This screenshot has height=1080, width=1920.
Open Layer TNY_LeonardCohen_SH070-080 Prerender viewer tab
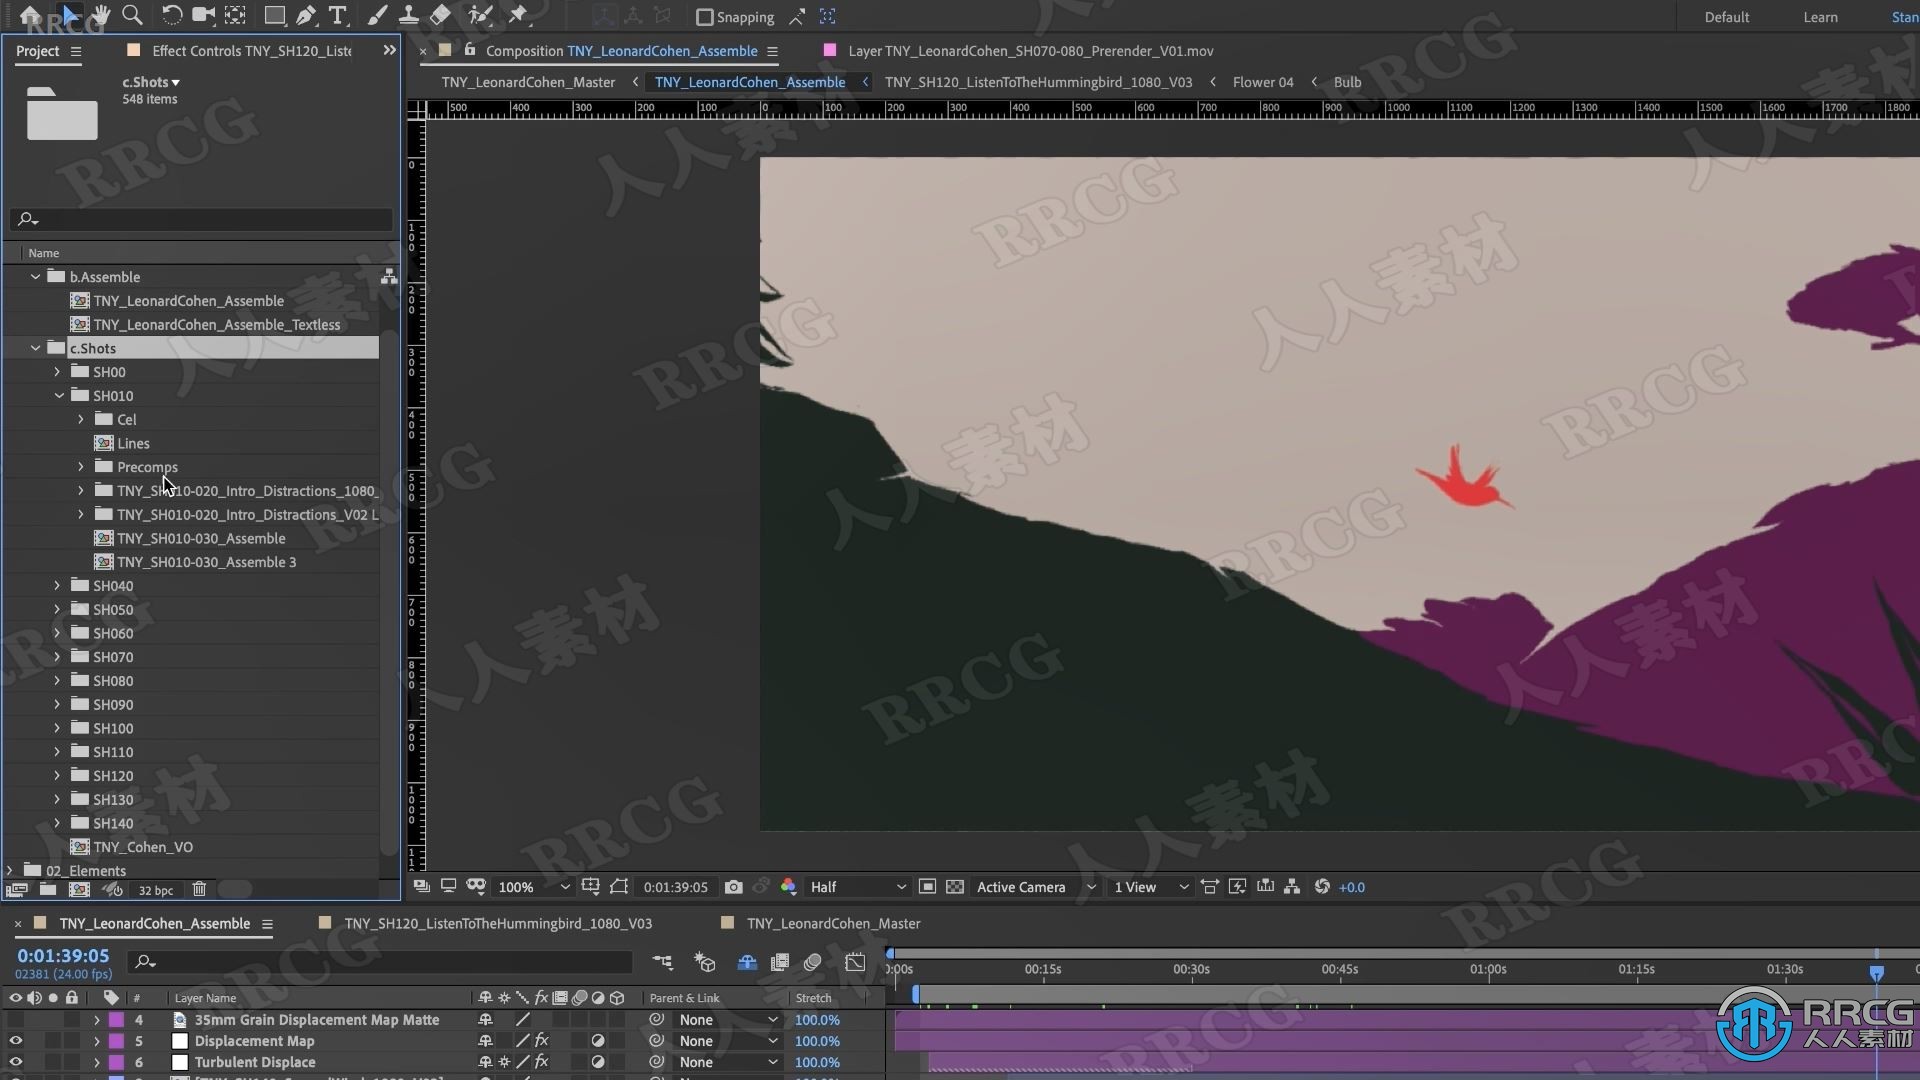coord(1030,51)
